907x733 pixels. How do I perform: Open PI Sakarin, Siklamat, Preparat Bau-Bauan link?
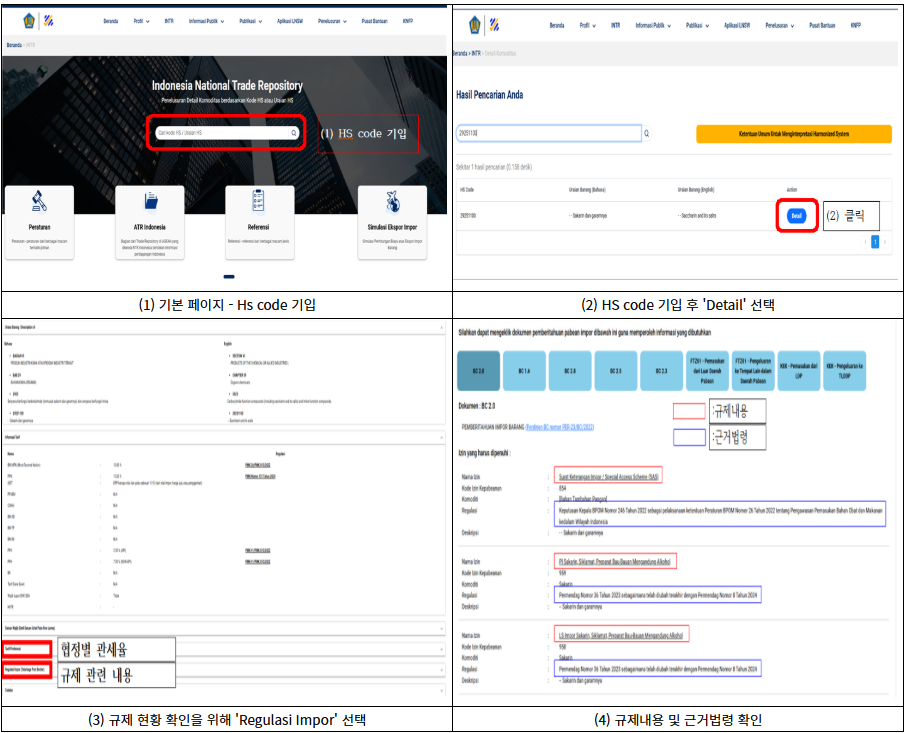[614, 561]
